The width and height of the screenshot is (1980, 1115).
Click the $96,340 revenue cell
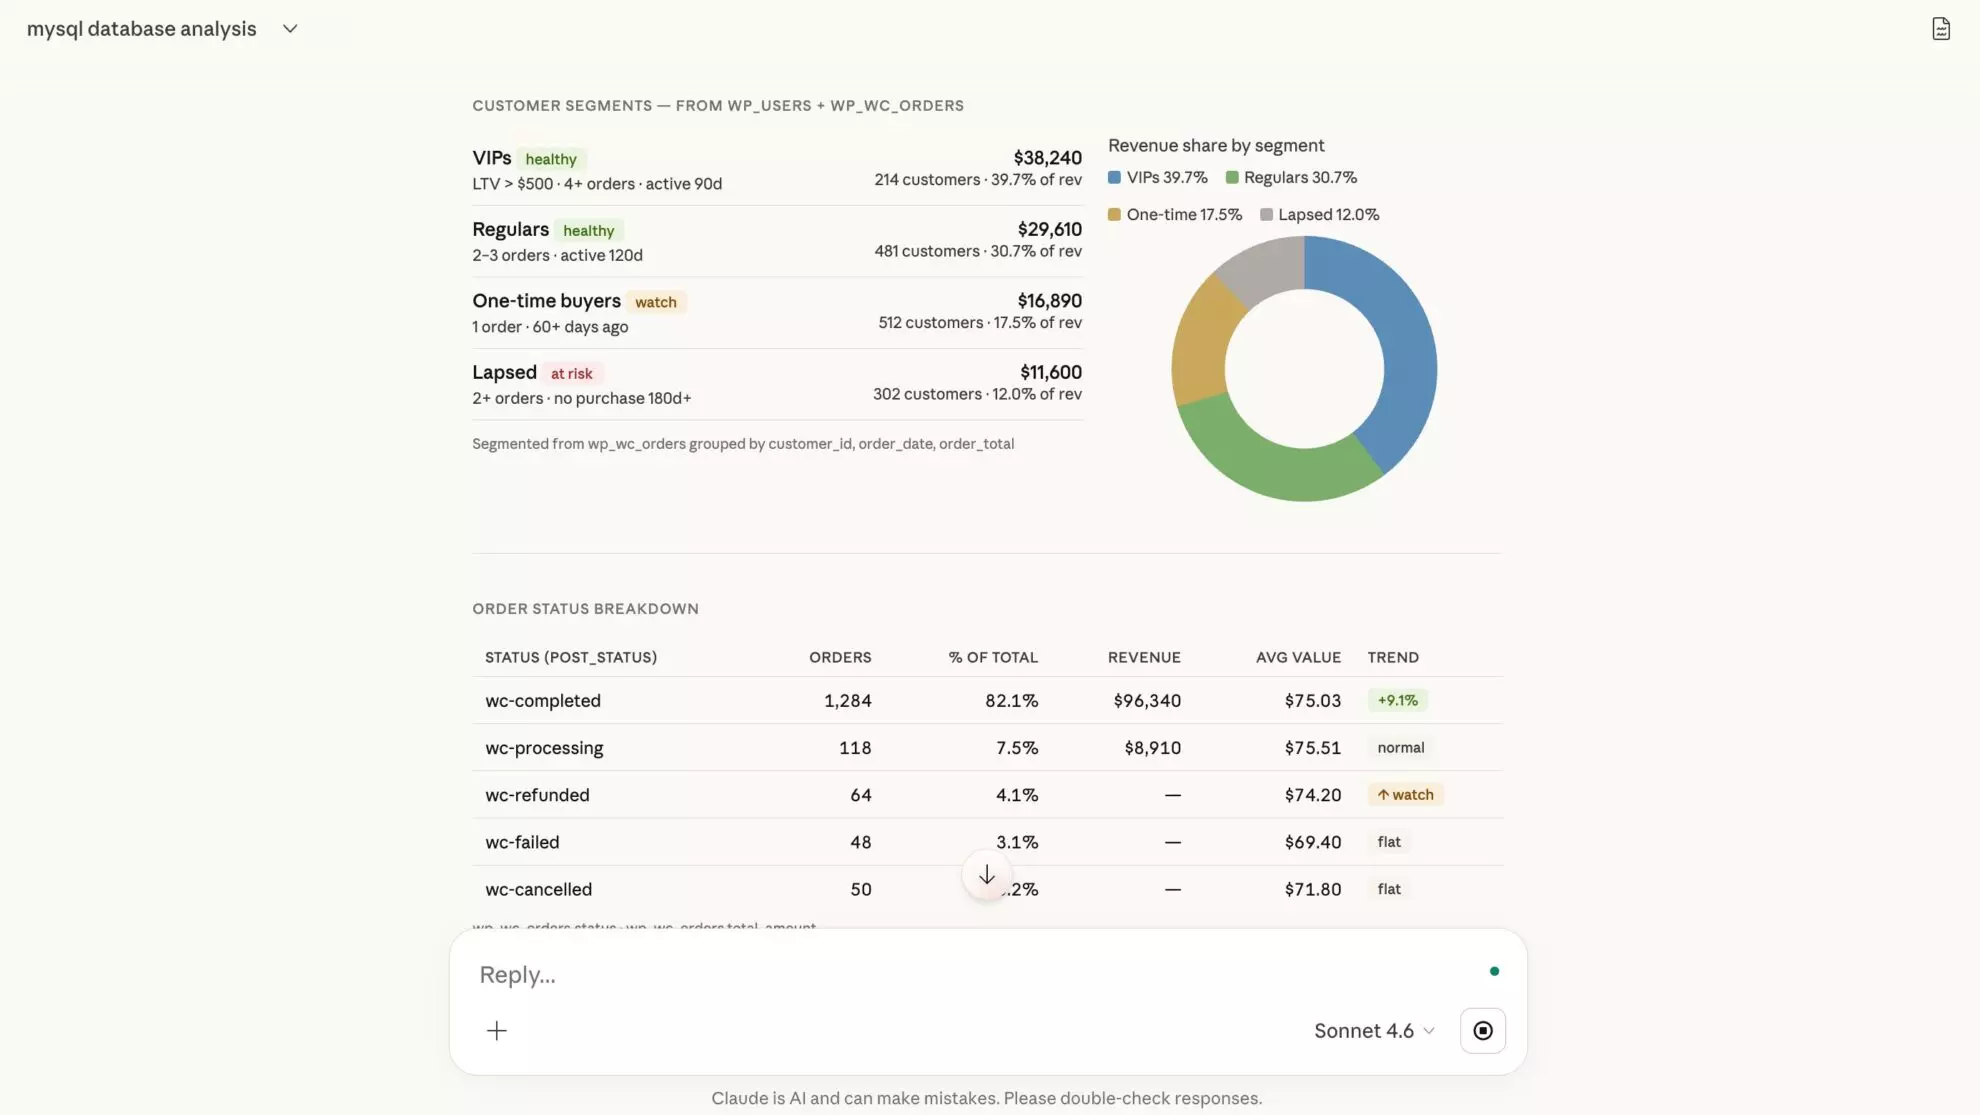pos(1147,701)
